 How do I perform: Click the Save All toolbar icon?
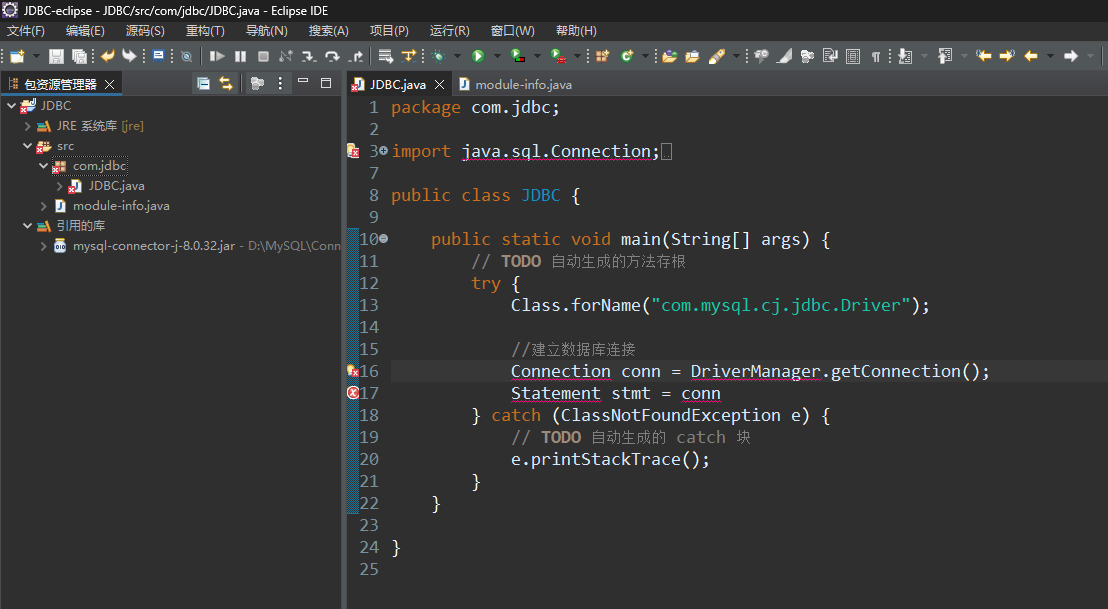click(x=79, y=56)
